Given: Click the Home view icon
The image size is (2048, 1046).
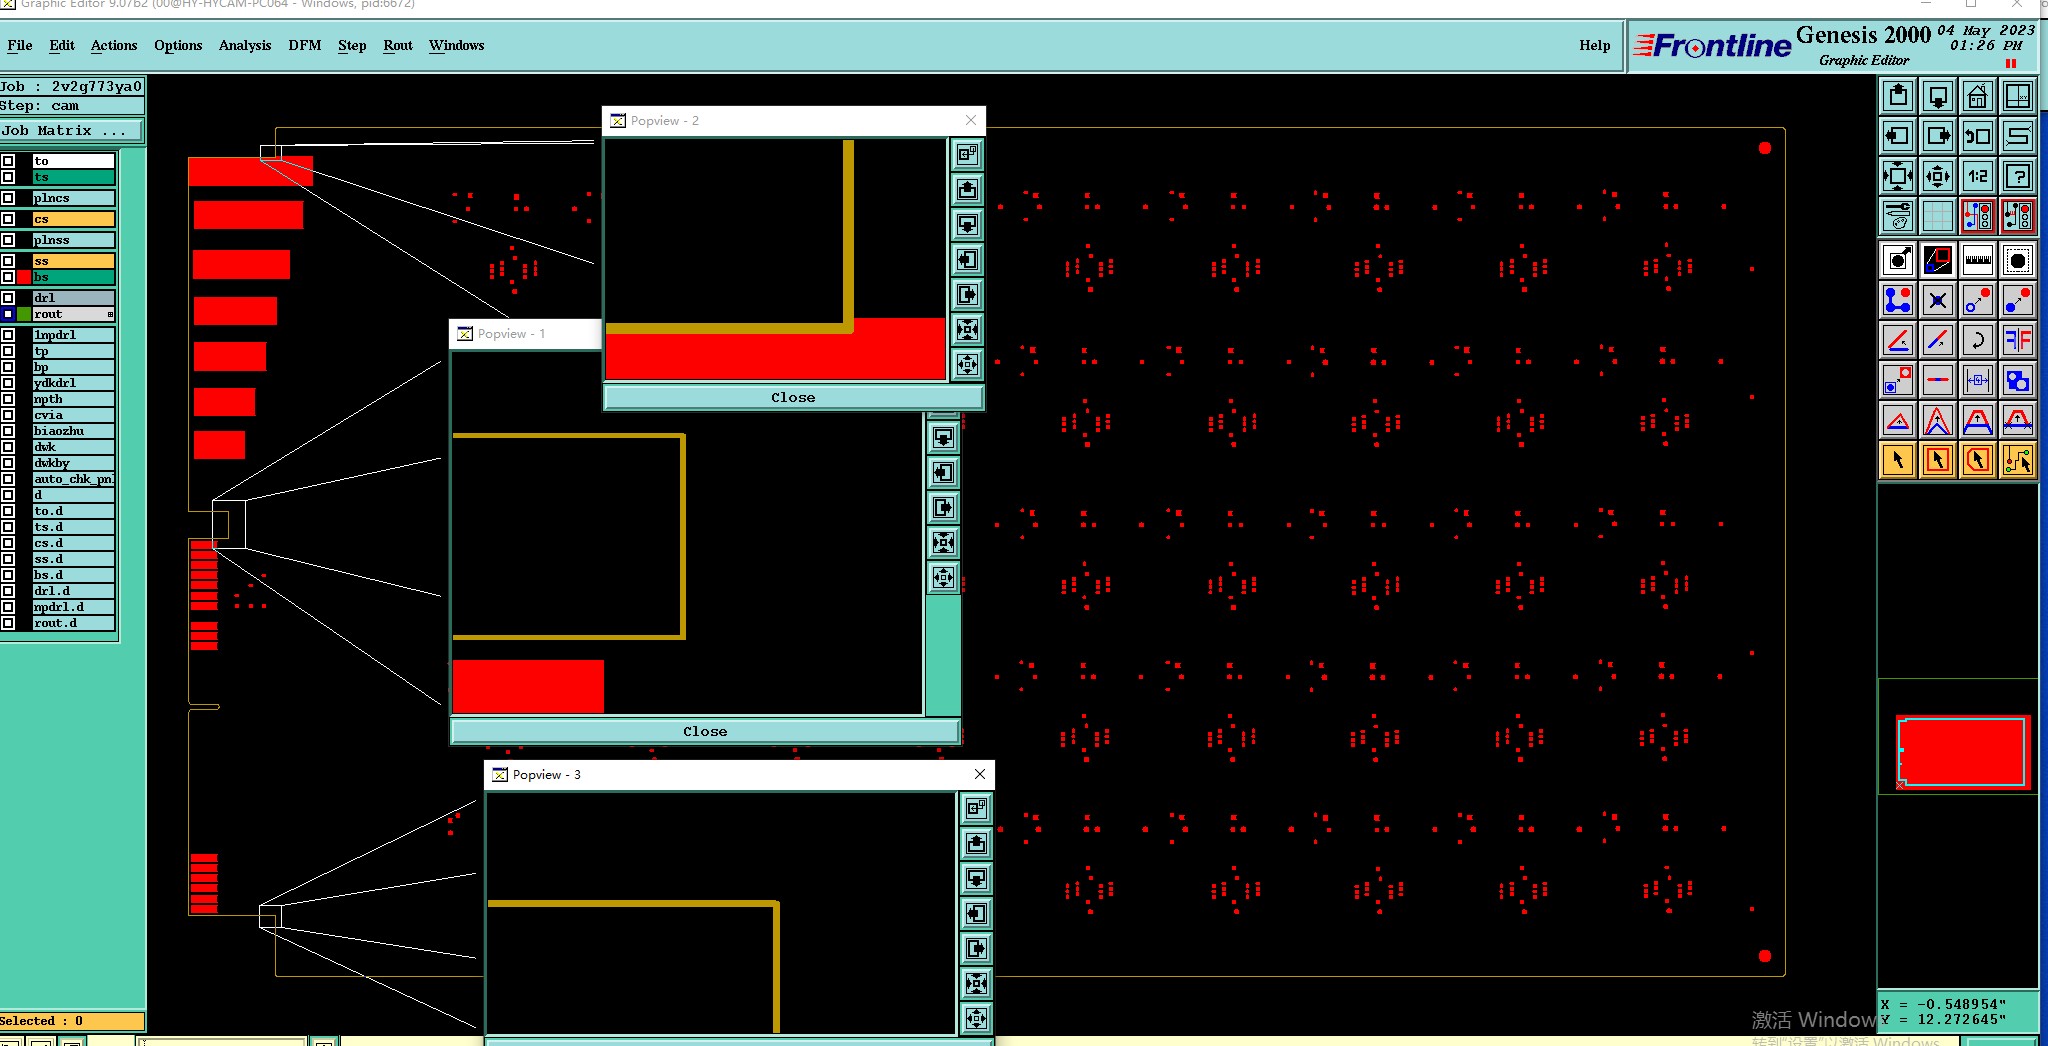Looking at the screenshot, I should pyautogui.click(x=1977, y=96).
